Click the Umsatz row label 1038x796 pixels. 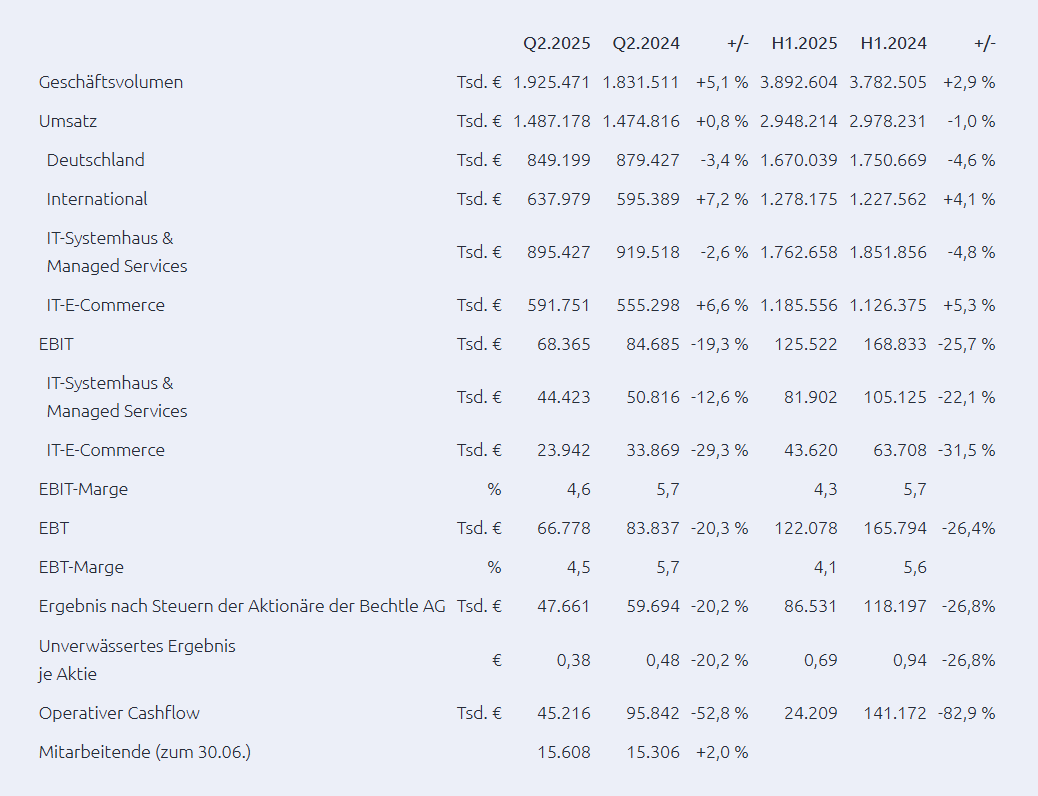pos(68,121)
